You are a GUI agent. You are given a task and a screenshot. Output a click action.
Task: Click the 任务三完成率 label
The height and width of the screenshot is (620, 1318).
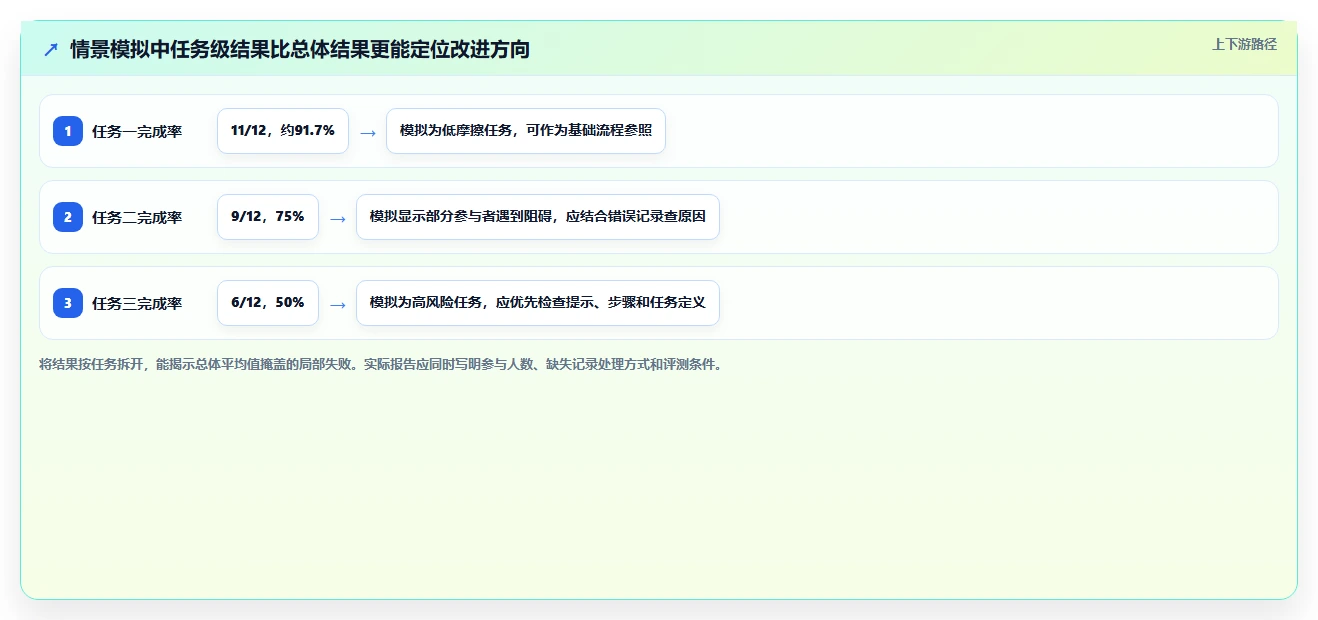click(137, 303)
